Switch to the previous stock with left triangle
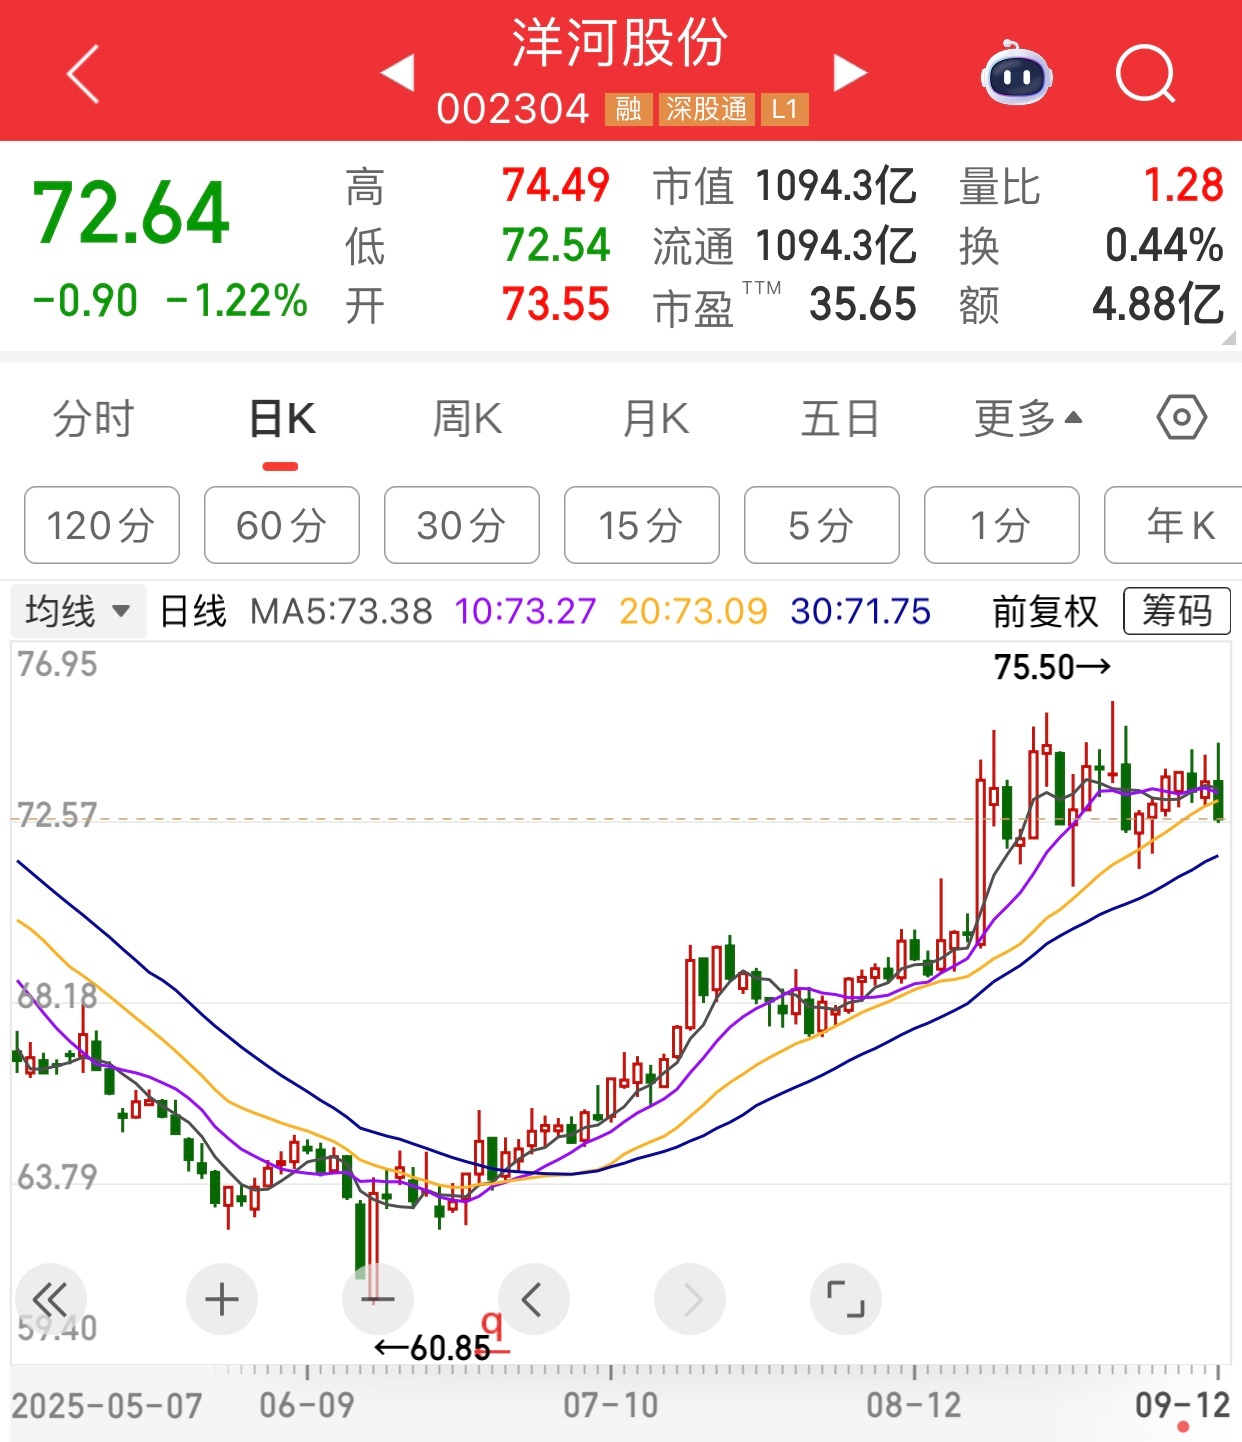This screenshot has width=1242, height=1442. pyautogui.click(x=398, y=73)
